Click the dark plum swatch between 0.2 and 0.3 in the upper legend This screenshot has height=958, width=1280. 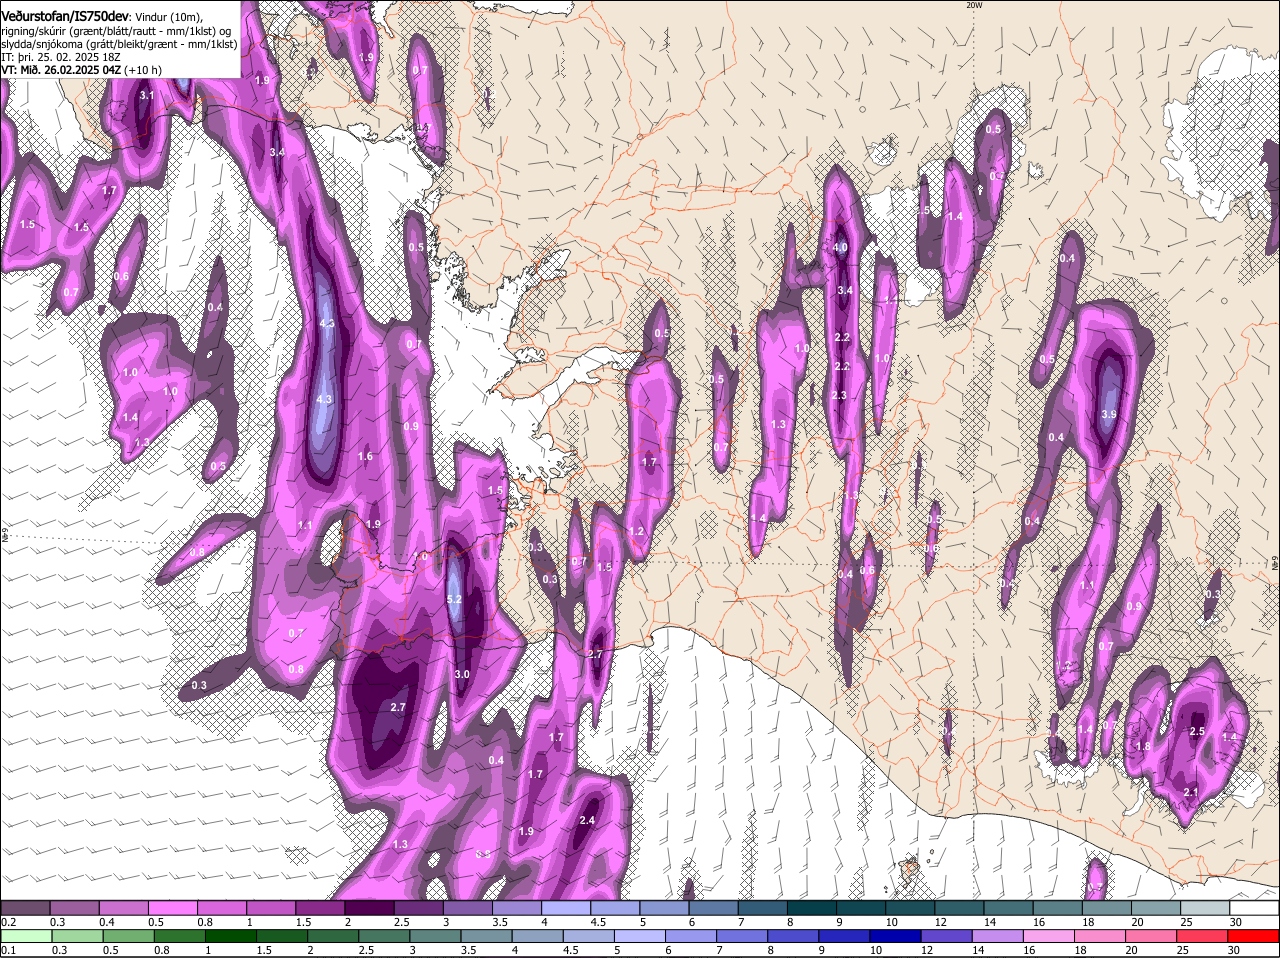tap(26, 908)
